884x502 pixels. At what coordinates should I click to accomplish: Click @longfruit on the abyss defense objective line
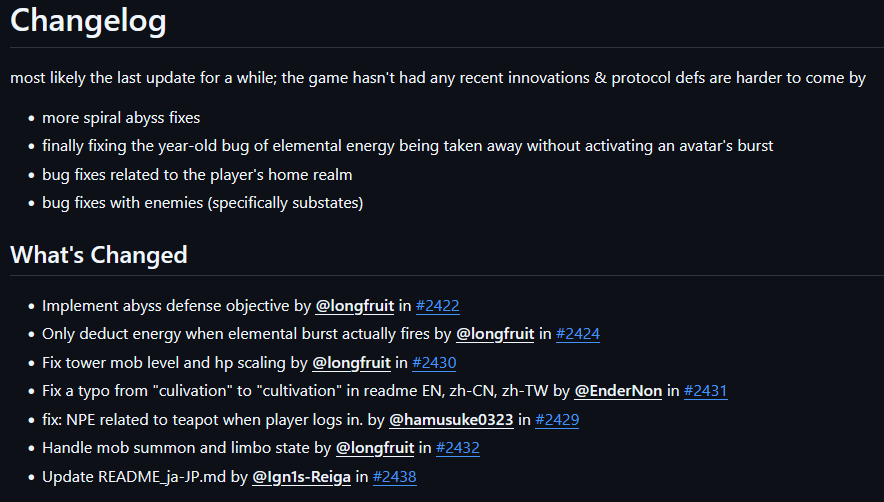(355, 306)
